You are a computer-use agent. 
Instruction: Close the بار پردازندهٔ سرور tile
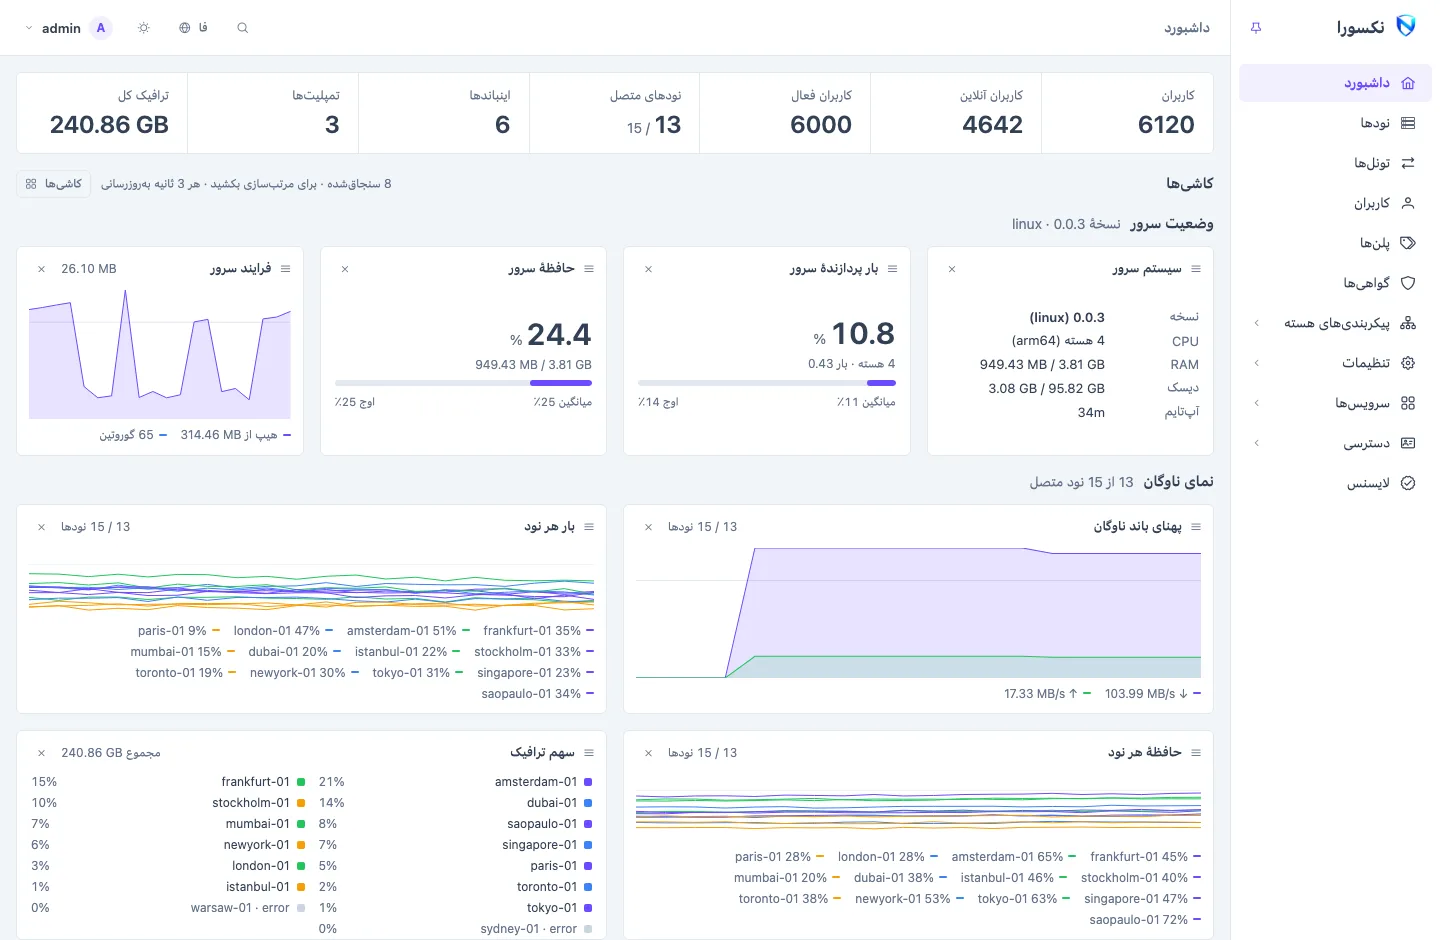[649, 269]
